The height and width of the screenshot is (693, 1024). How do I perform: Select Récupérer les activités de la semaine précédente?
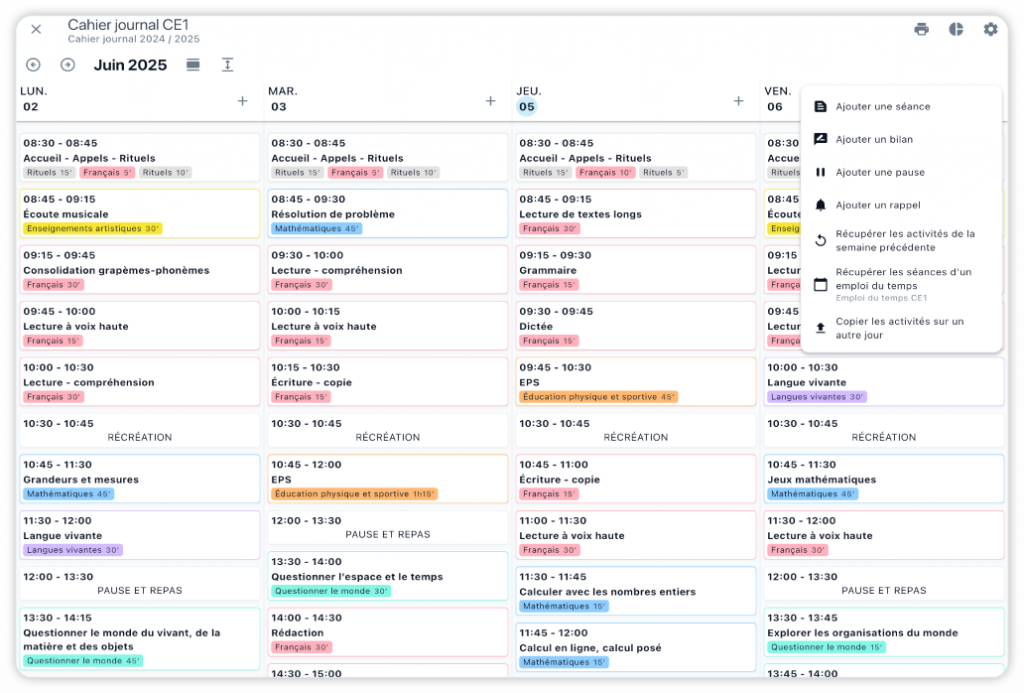[904, 241]
